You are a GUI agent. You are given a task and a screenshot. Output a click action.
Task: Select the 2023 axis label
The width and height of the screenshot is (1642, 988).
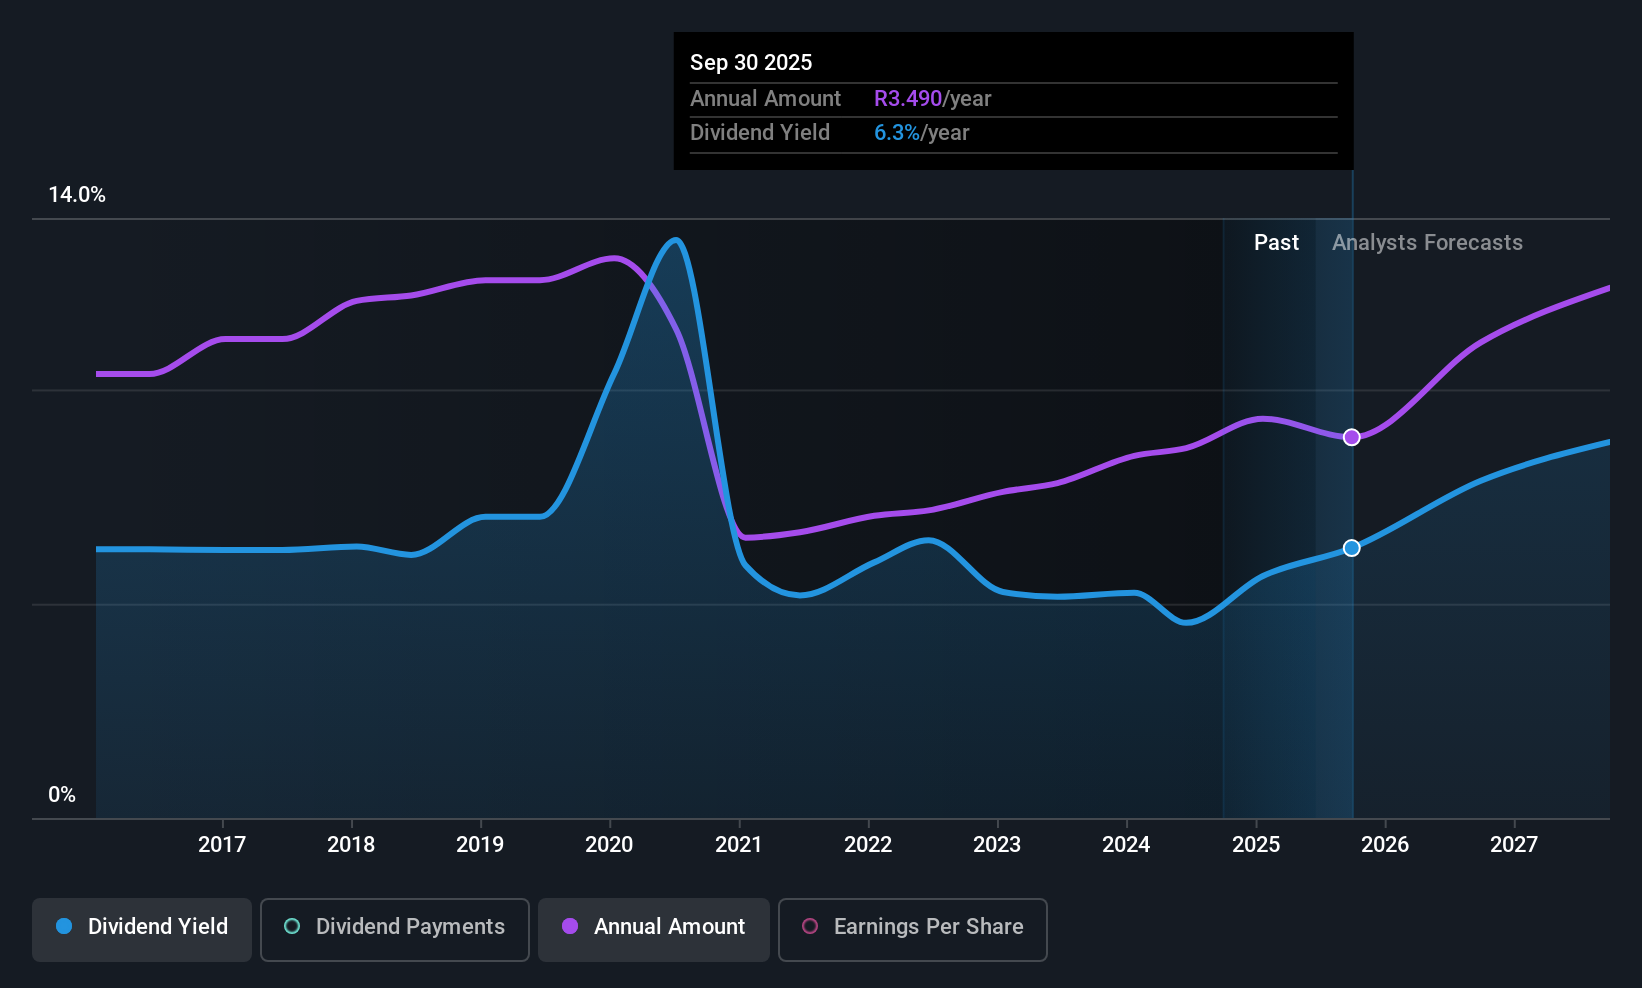[x=997, y=845]
